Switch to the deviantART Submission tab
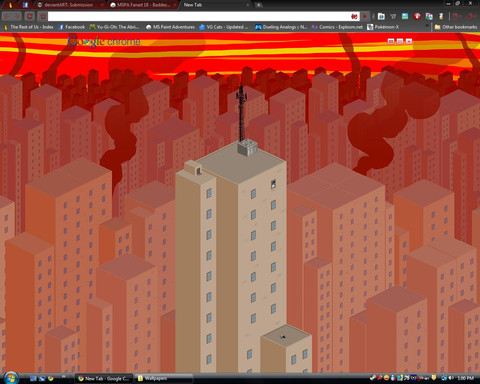Image resolution: width=480 pixels, height=384 pixels. 67,5
